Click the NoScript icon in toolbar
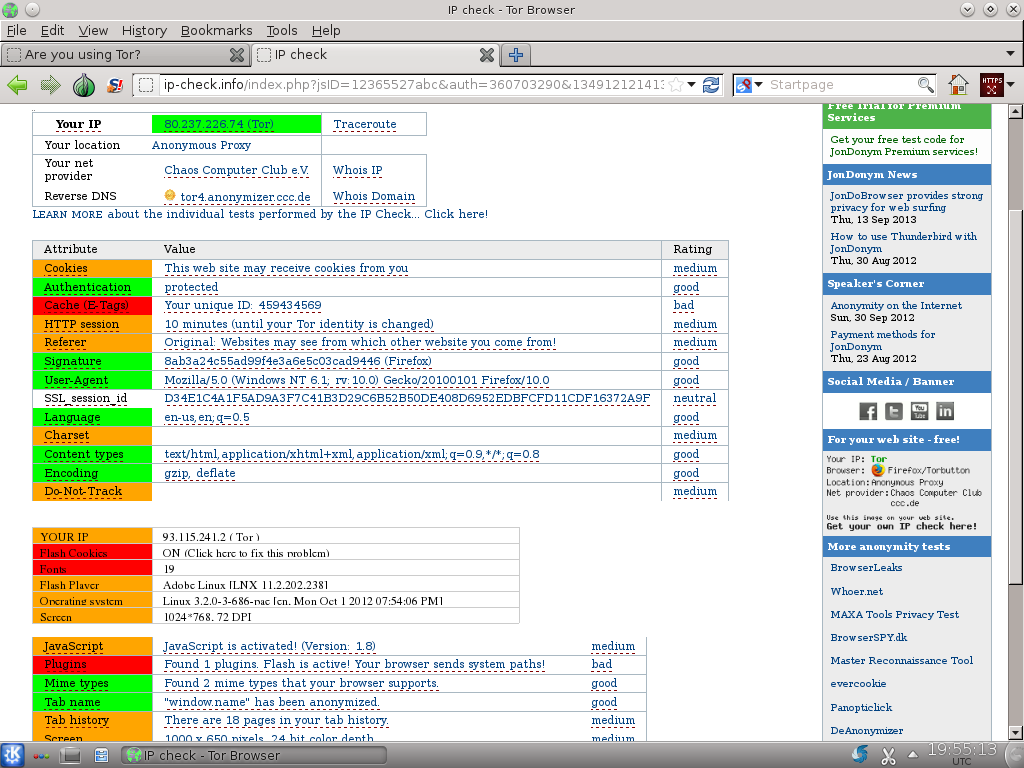1024x768 pixels. click(x=115, y=85)
